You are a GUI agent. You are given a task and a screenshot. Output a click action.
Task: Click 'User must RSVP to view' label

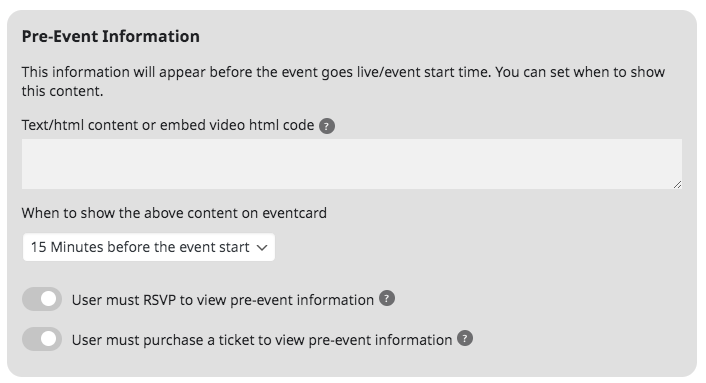pos(223,300)
